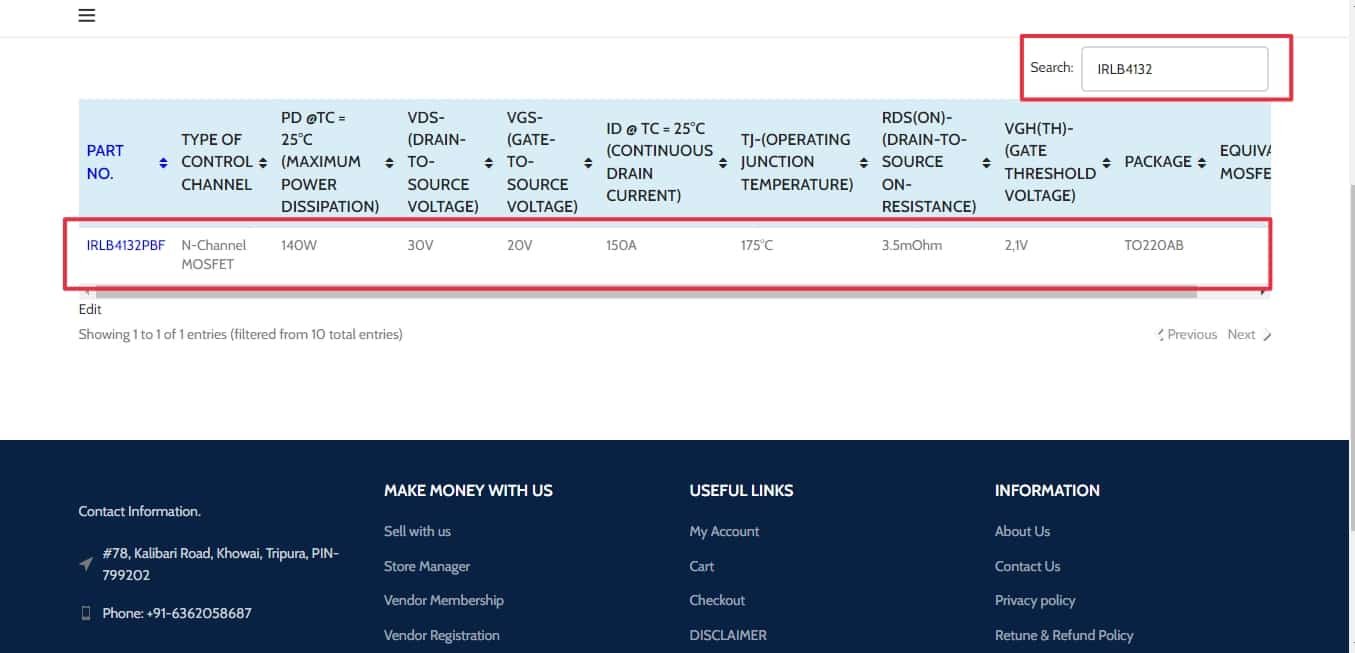
Task: Switch to the My Account page
Action: click(x=724, y=531)
